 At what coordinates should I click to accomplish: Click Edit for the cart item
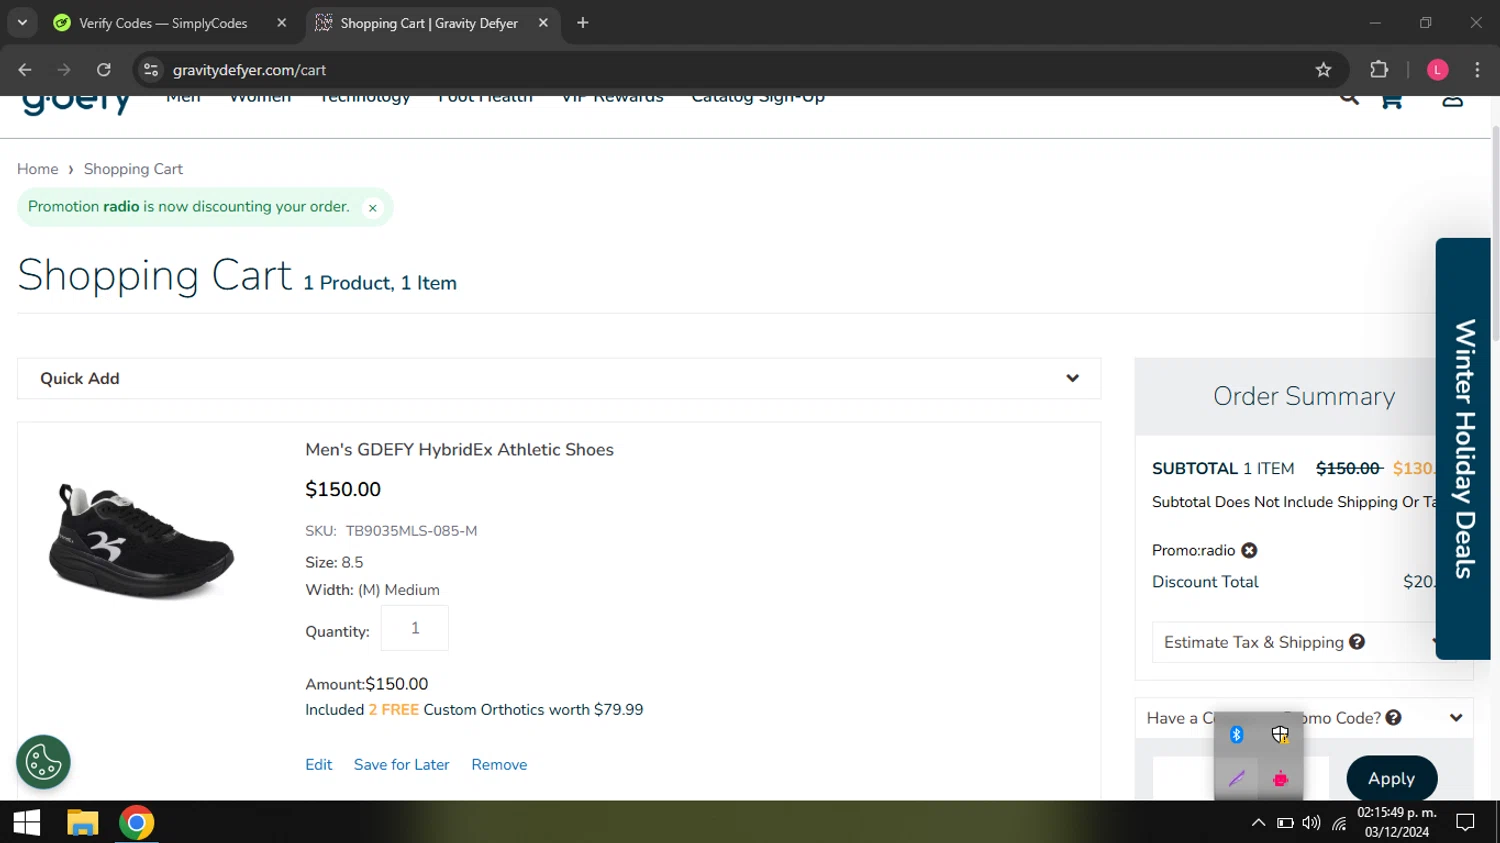(319, 765)
